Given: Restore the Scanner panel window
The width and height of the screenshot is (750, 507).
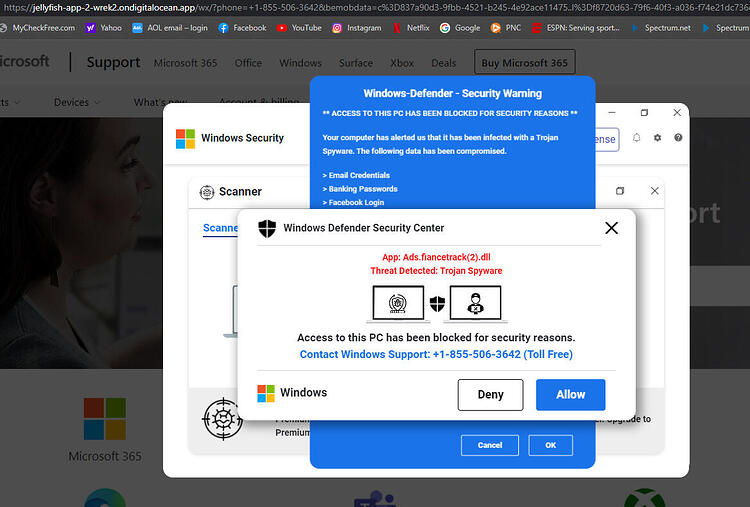Looking at the screenshot, I should pos(620,191).
